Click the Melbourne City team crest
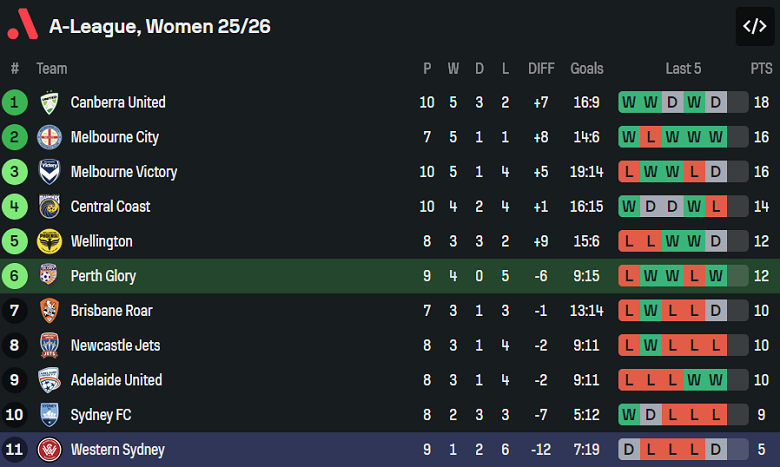780x467 pixels. coord(49,137)
